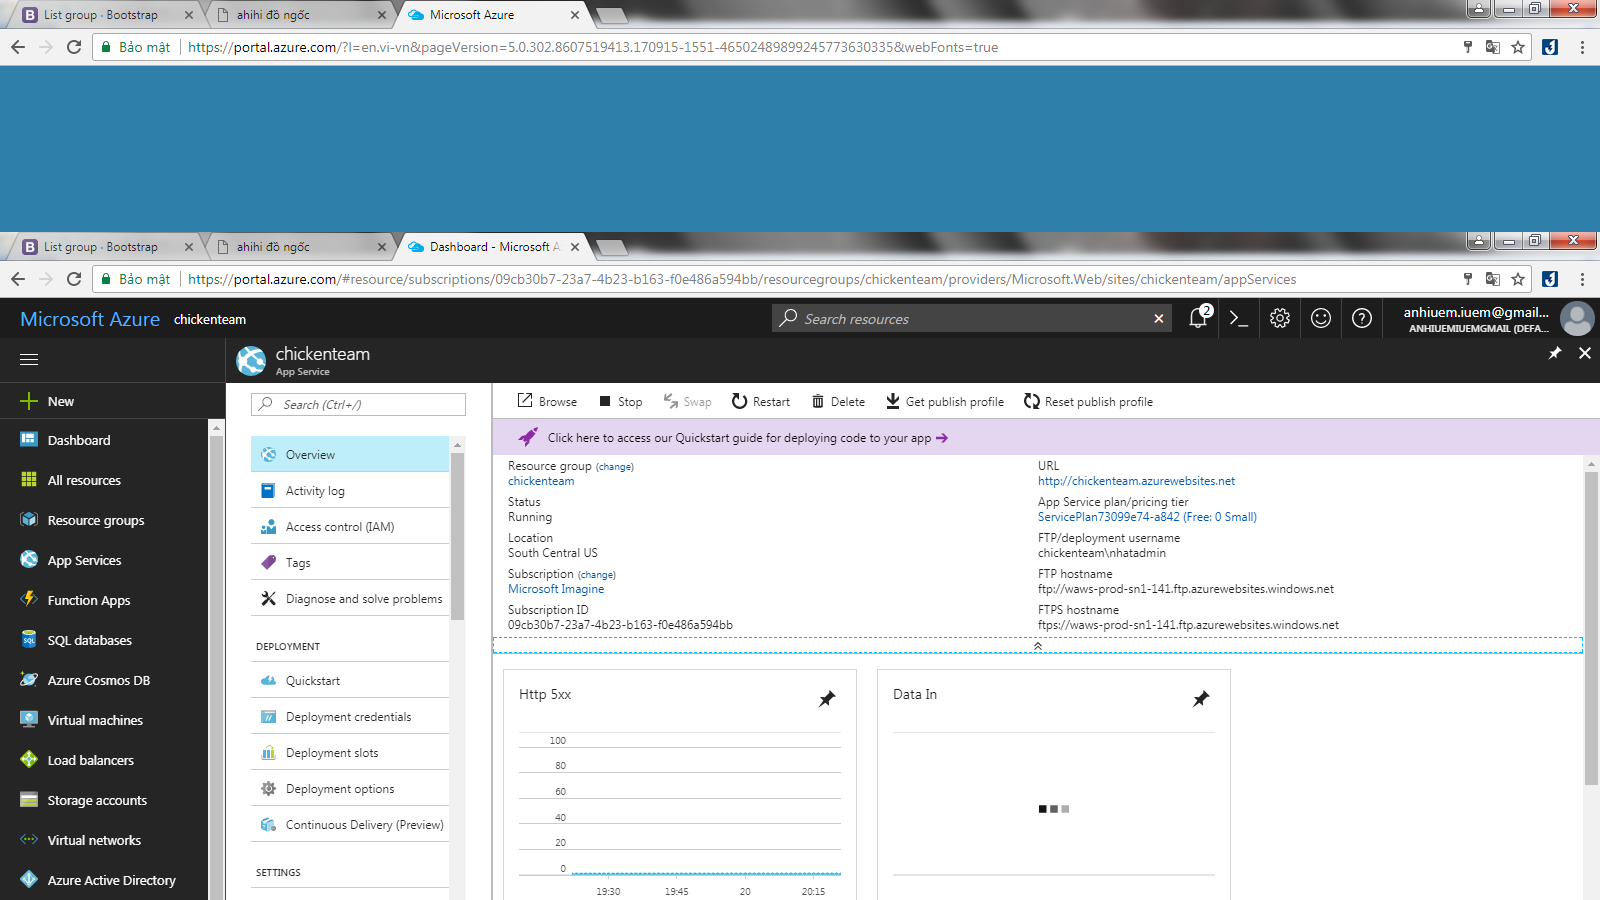Image resolution: width=1600 pixels, height=900 pixels.
Task: Click the chickenteam breadcrumb
Action: (210, 319)
